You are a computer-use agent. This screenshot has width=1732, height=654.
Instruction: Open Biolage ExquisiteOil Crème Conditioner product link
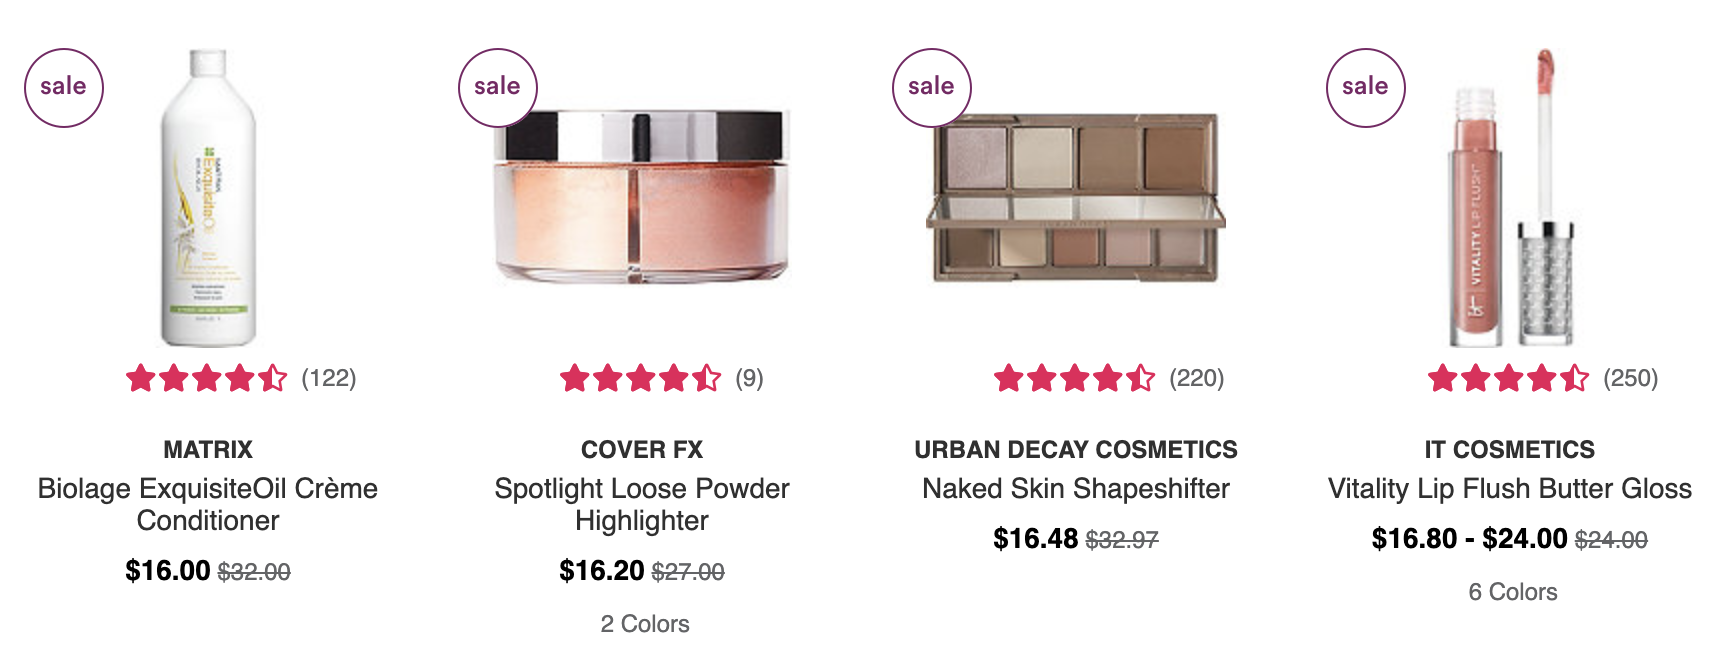208,504
